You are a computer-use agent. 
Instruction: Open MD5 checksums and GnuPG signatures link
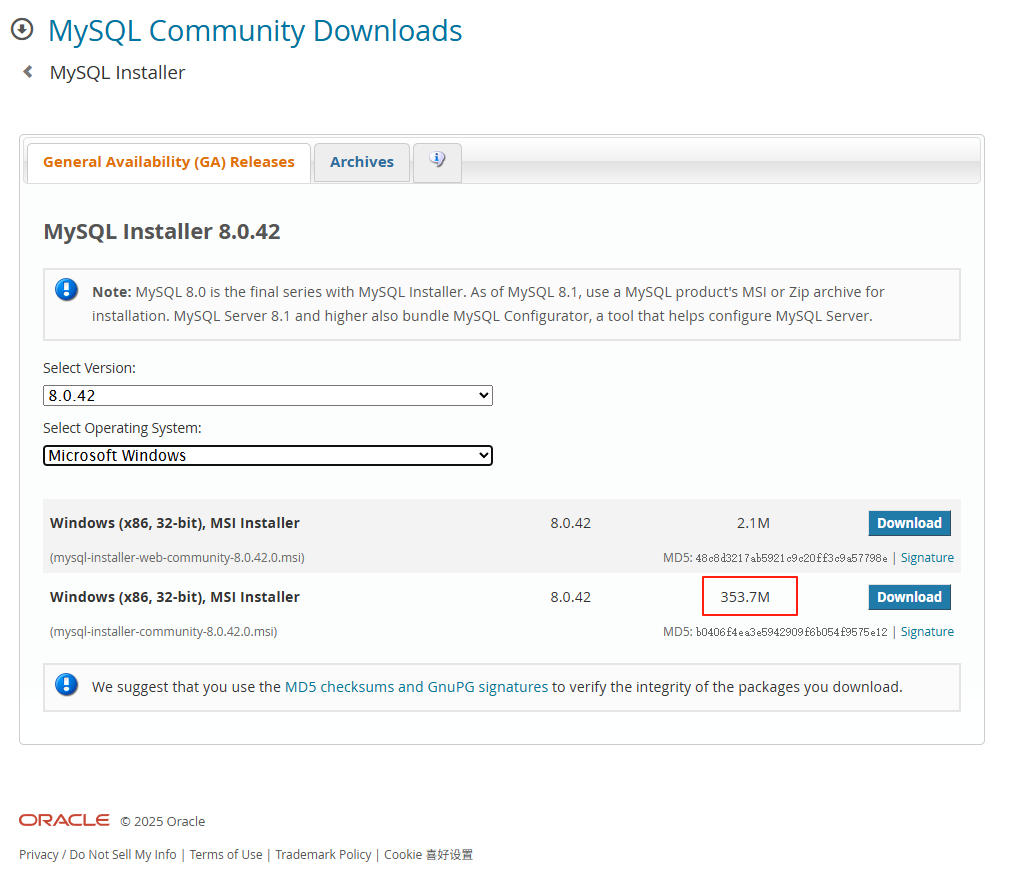coord(416,687)
